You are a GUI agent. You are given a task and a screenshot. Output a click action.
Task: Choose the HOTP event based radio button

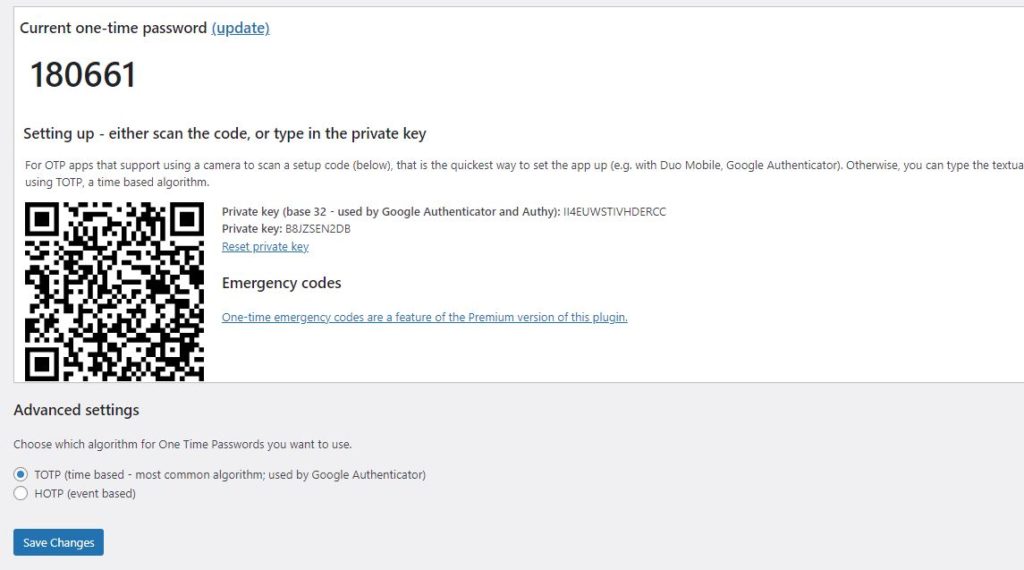pos(21,493)
